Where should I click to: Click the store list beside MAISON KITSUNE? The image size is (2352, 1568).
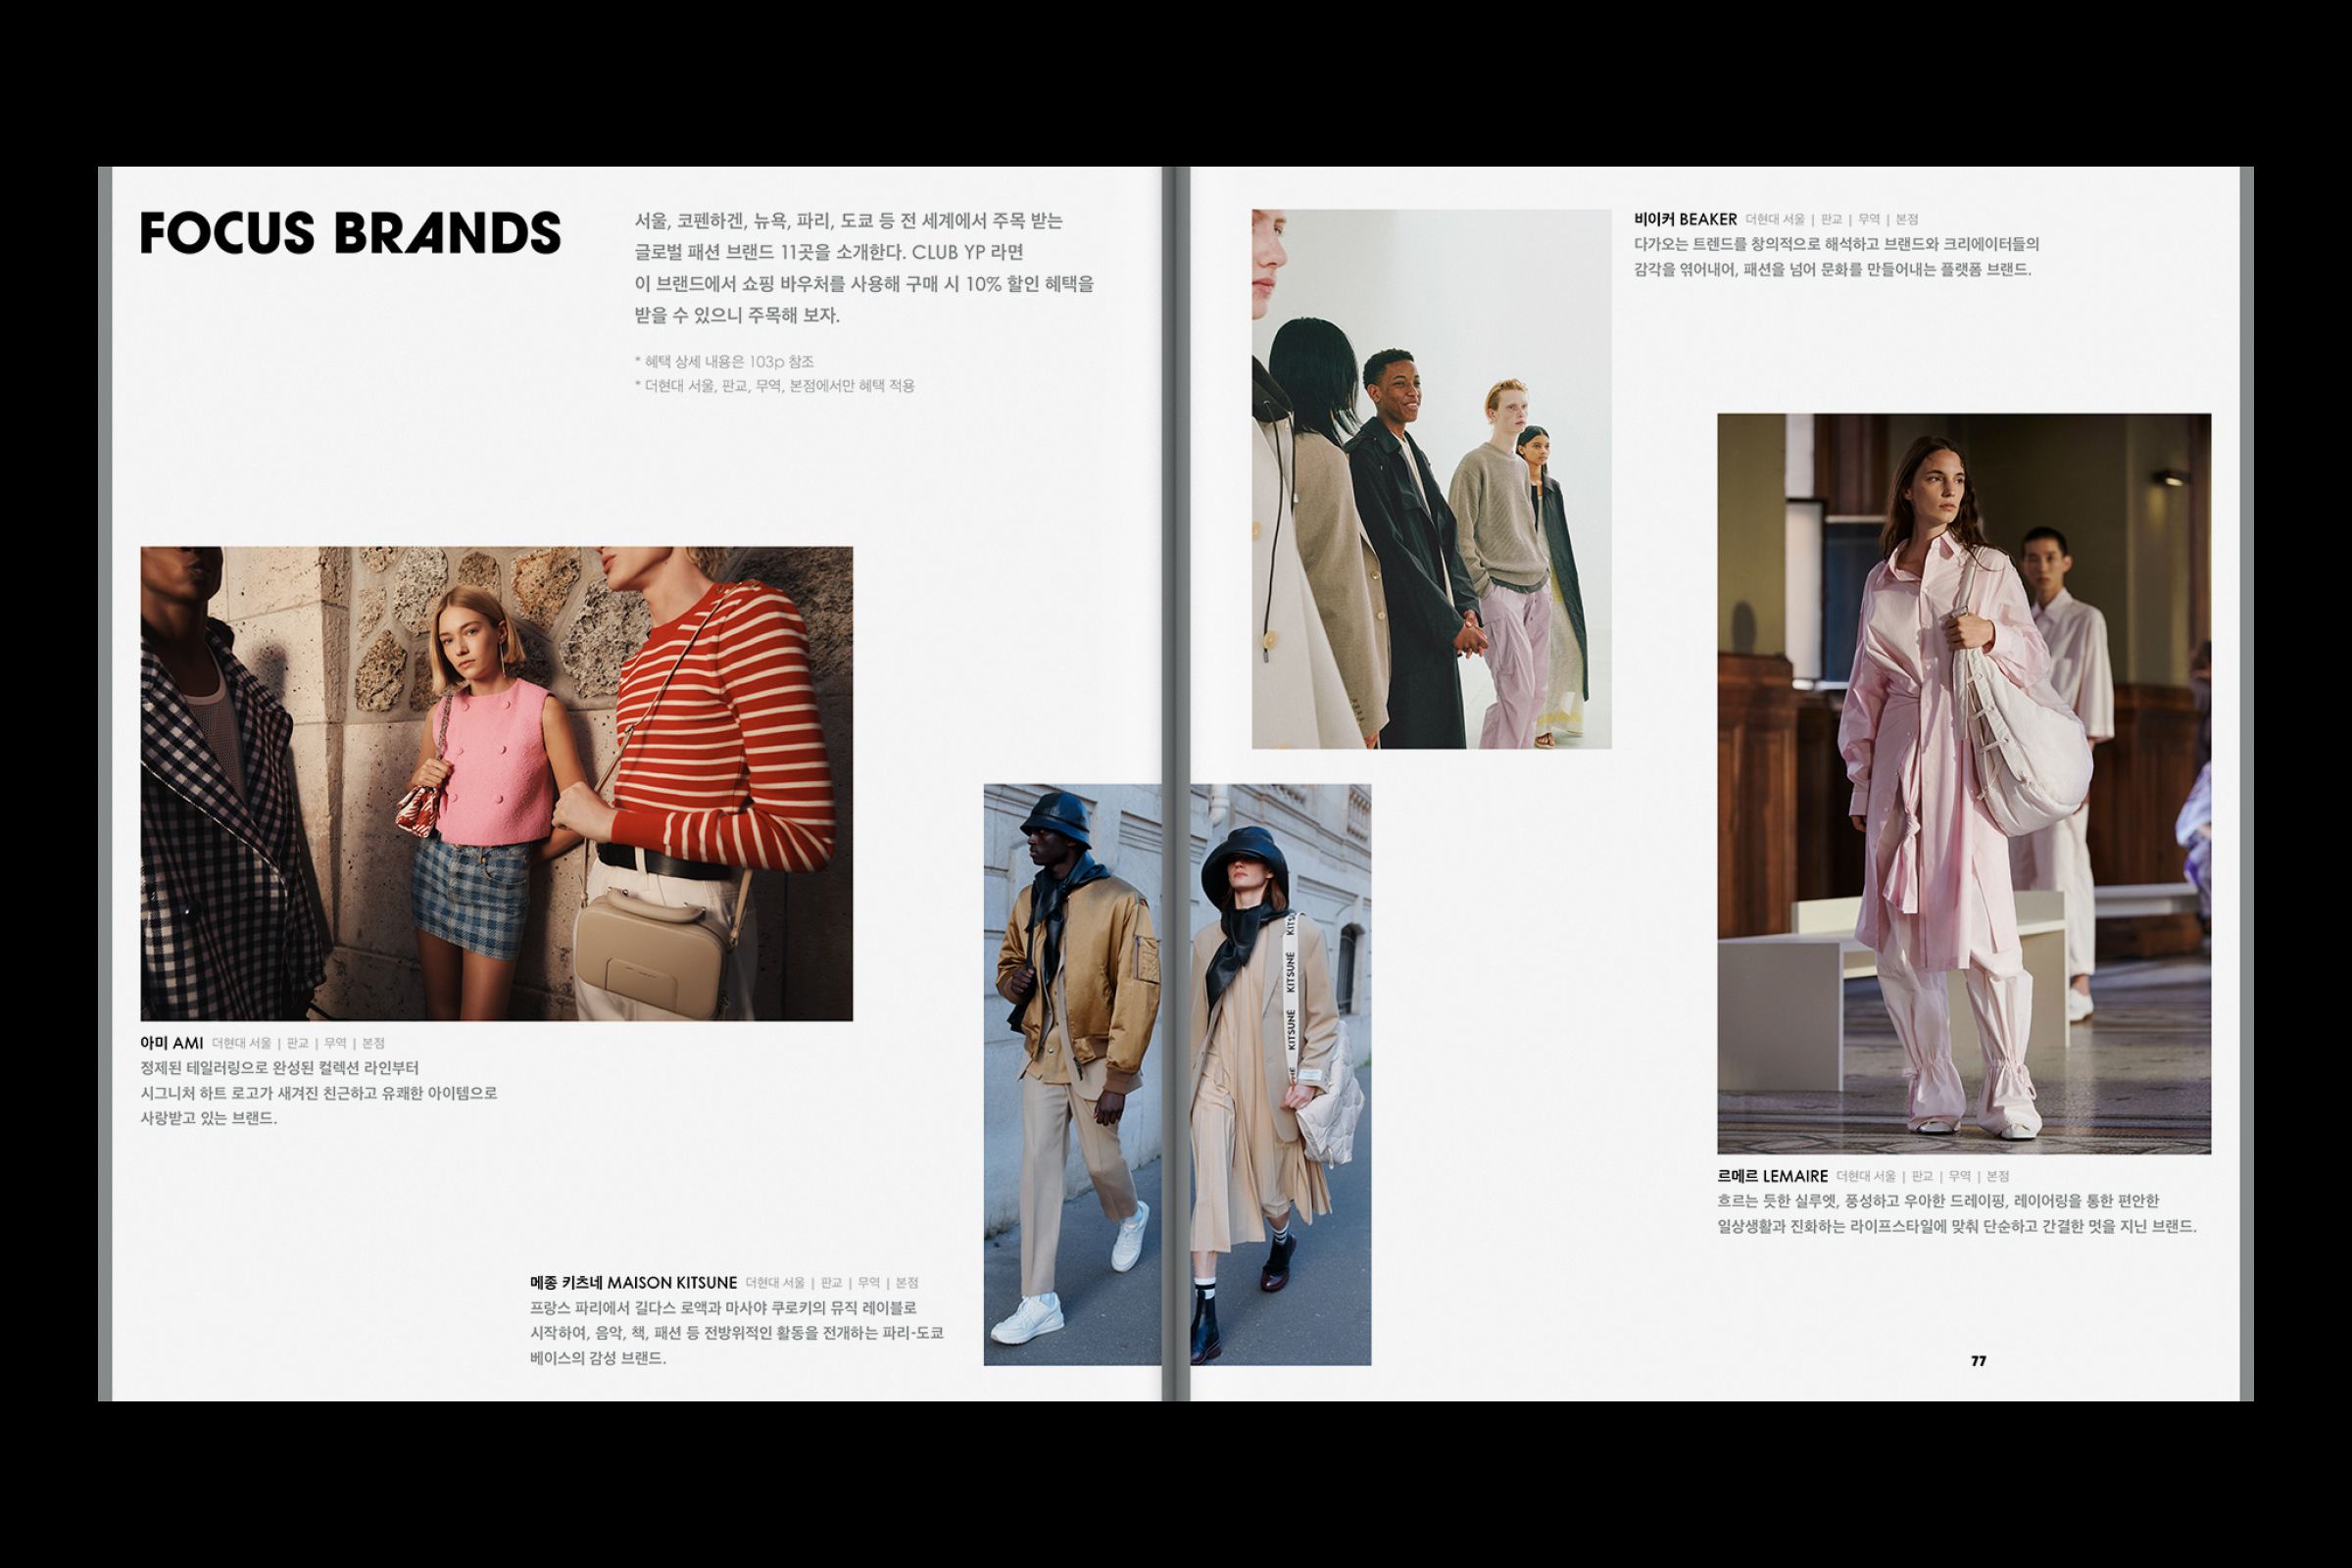[832, 1283]
